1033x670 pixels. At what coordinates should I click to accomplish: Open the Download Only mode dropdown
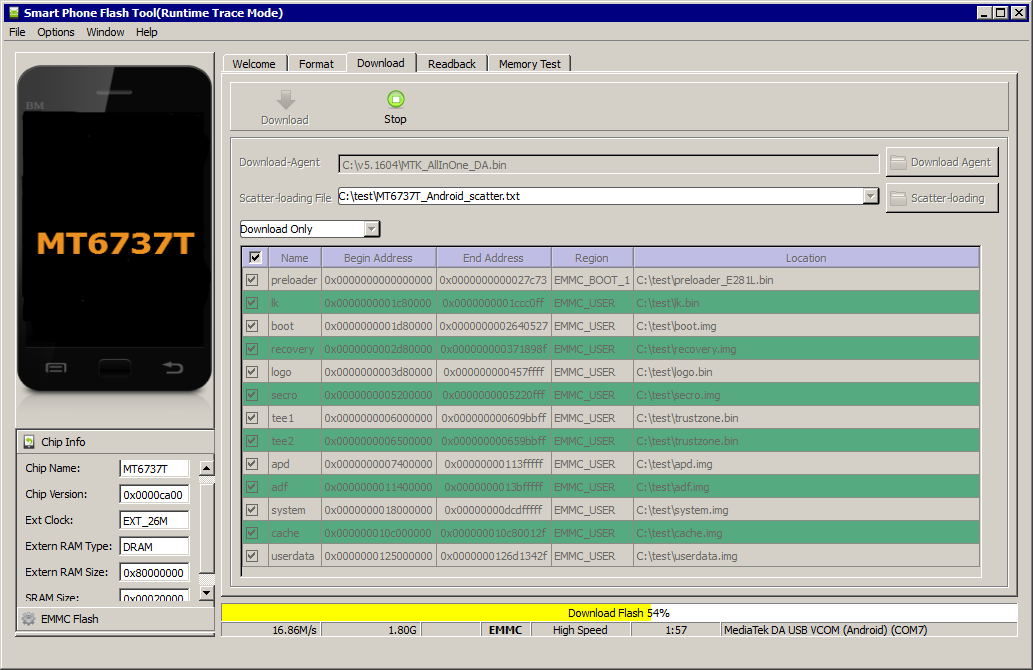371,229
